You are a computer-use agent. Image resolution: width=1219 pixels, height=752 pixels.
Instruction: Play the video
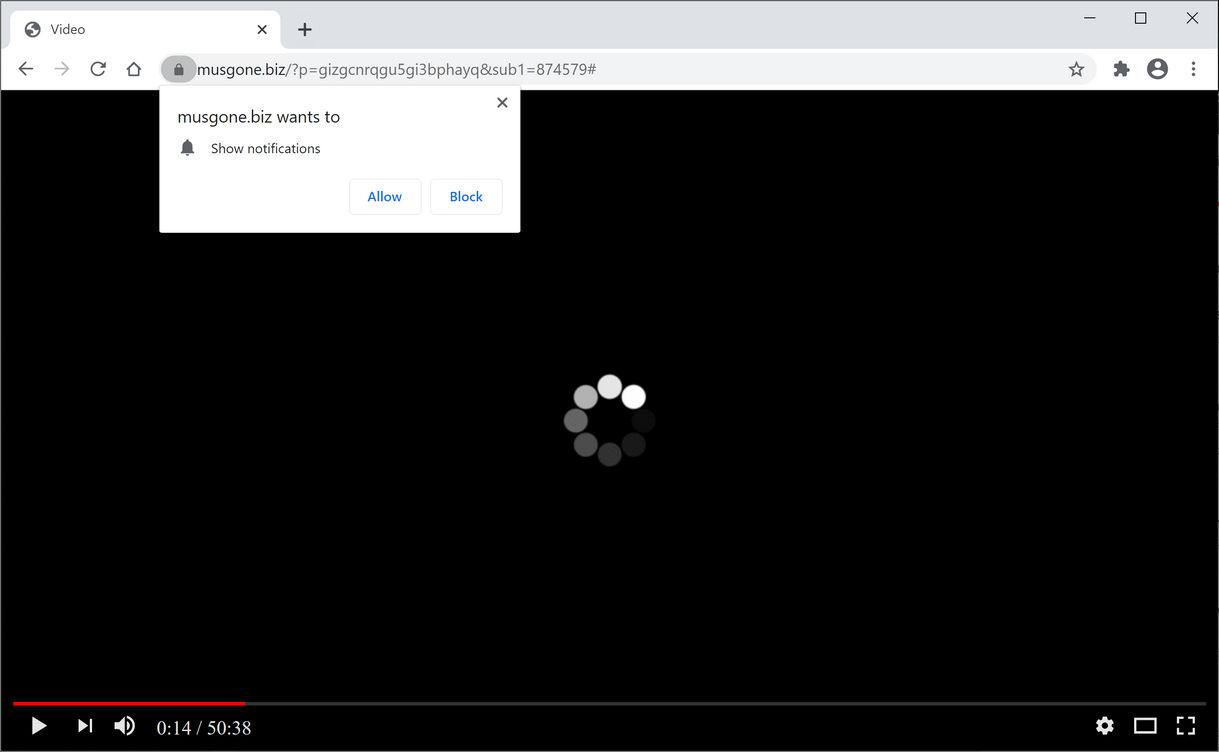(x=38, y=726)
